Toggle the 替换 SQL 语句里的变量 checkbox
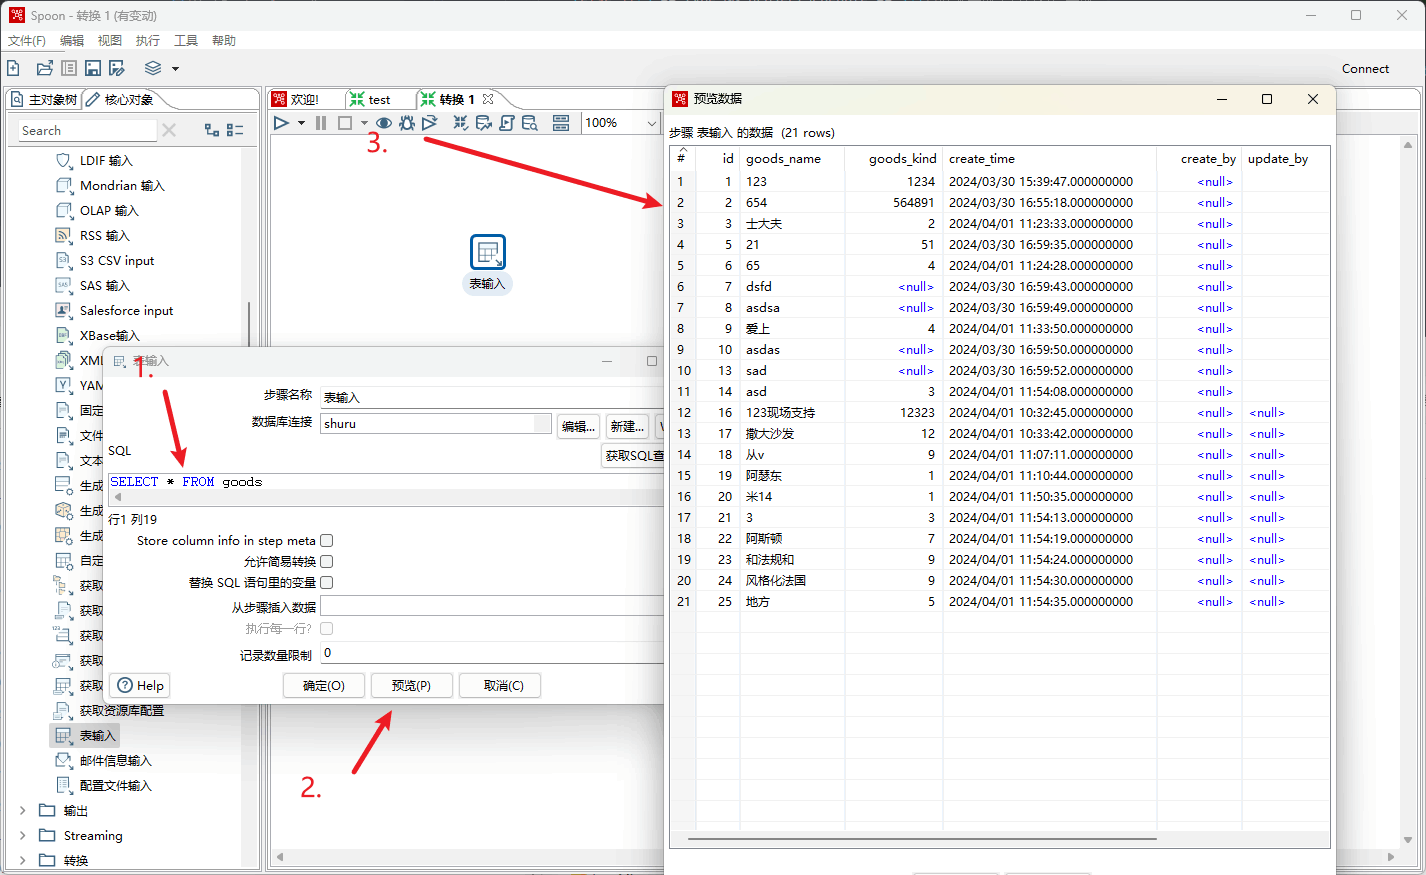The width and height of the screenshot is (1426, 875). tap(326, 583)
